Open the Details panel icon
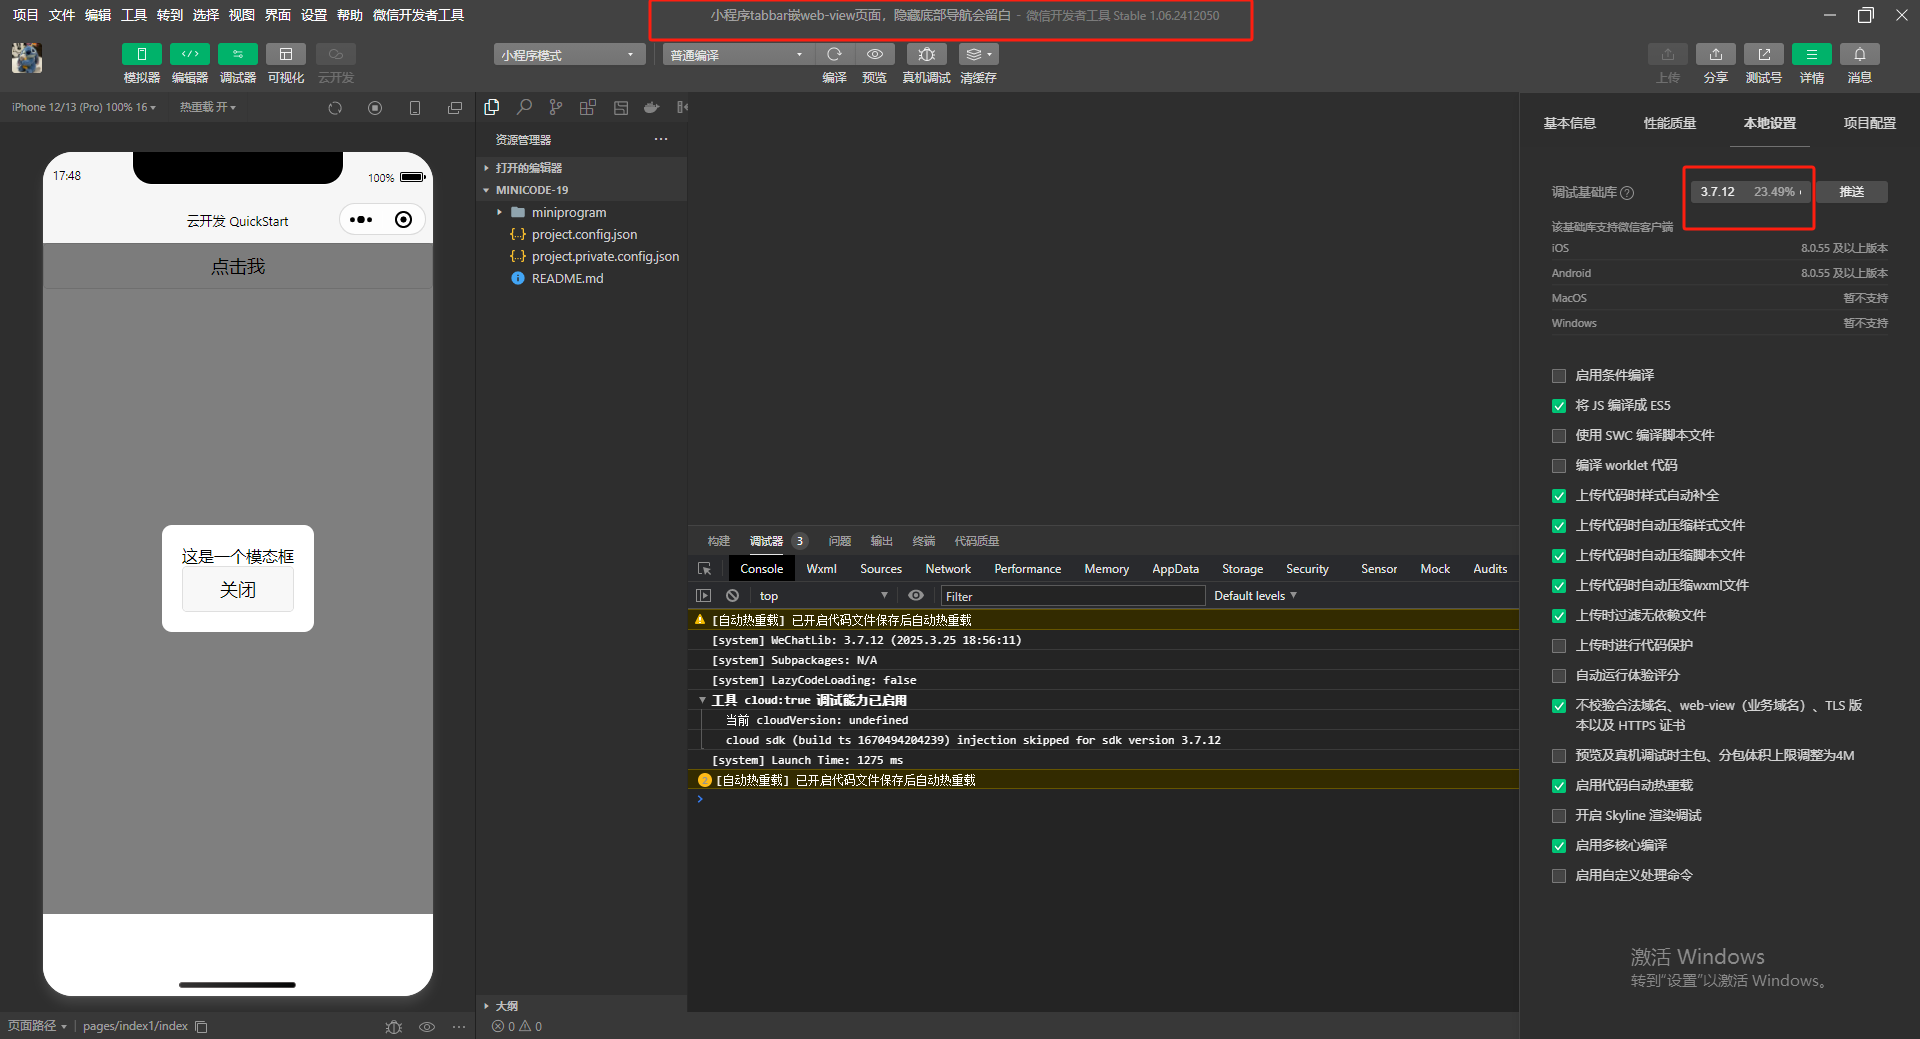 point(1811,54)
